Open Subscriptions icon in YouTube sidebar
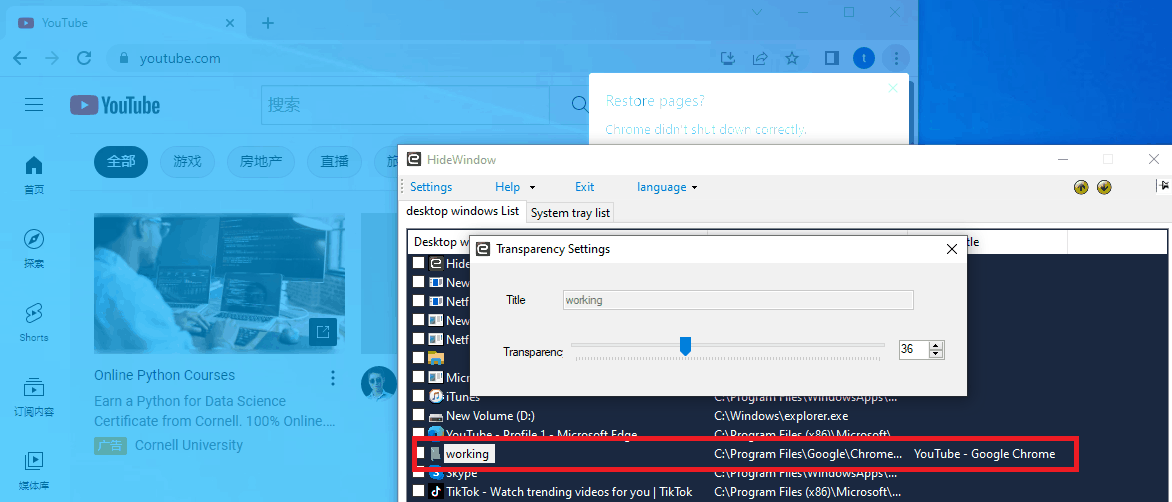Image resolution: width=1172 pixels, height=502 pixels. (34, 387)
